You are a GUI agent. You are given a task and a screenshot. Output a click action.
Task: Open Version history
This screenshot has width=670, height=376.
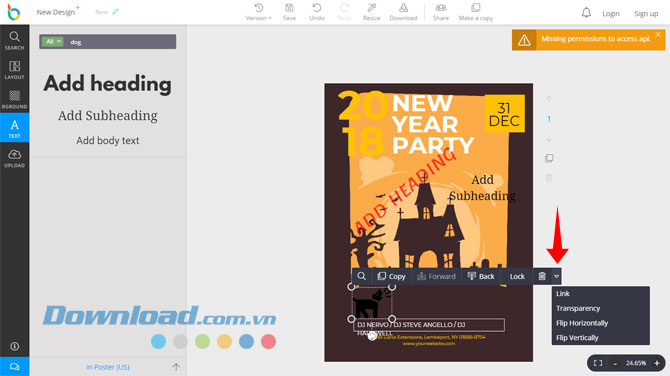pyautogui.click(x=259, y=12)
